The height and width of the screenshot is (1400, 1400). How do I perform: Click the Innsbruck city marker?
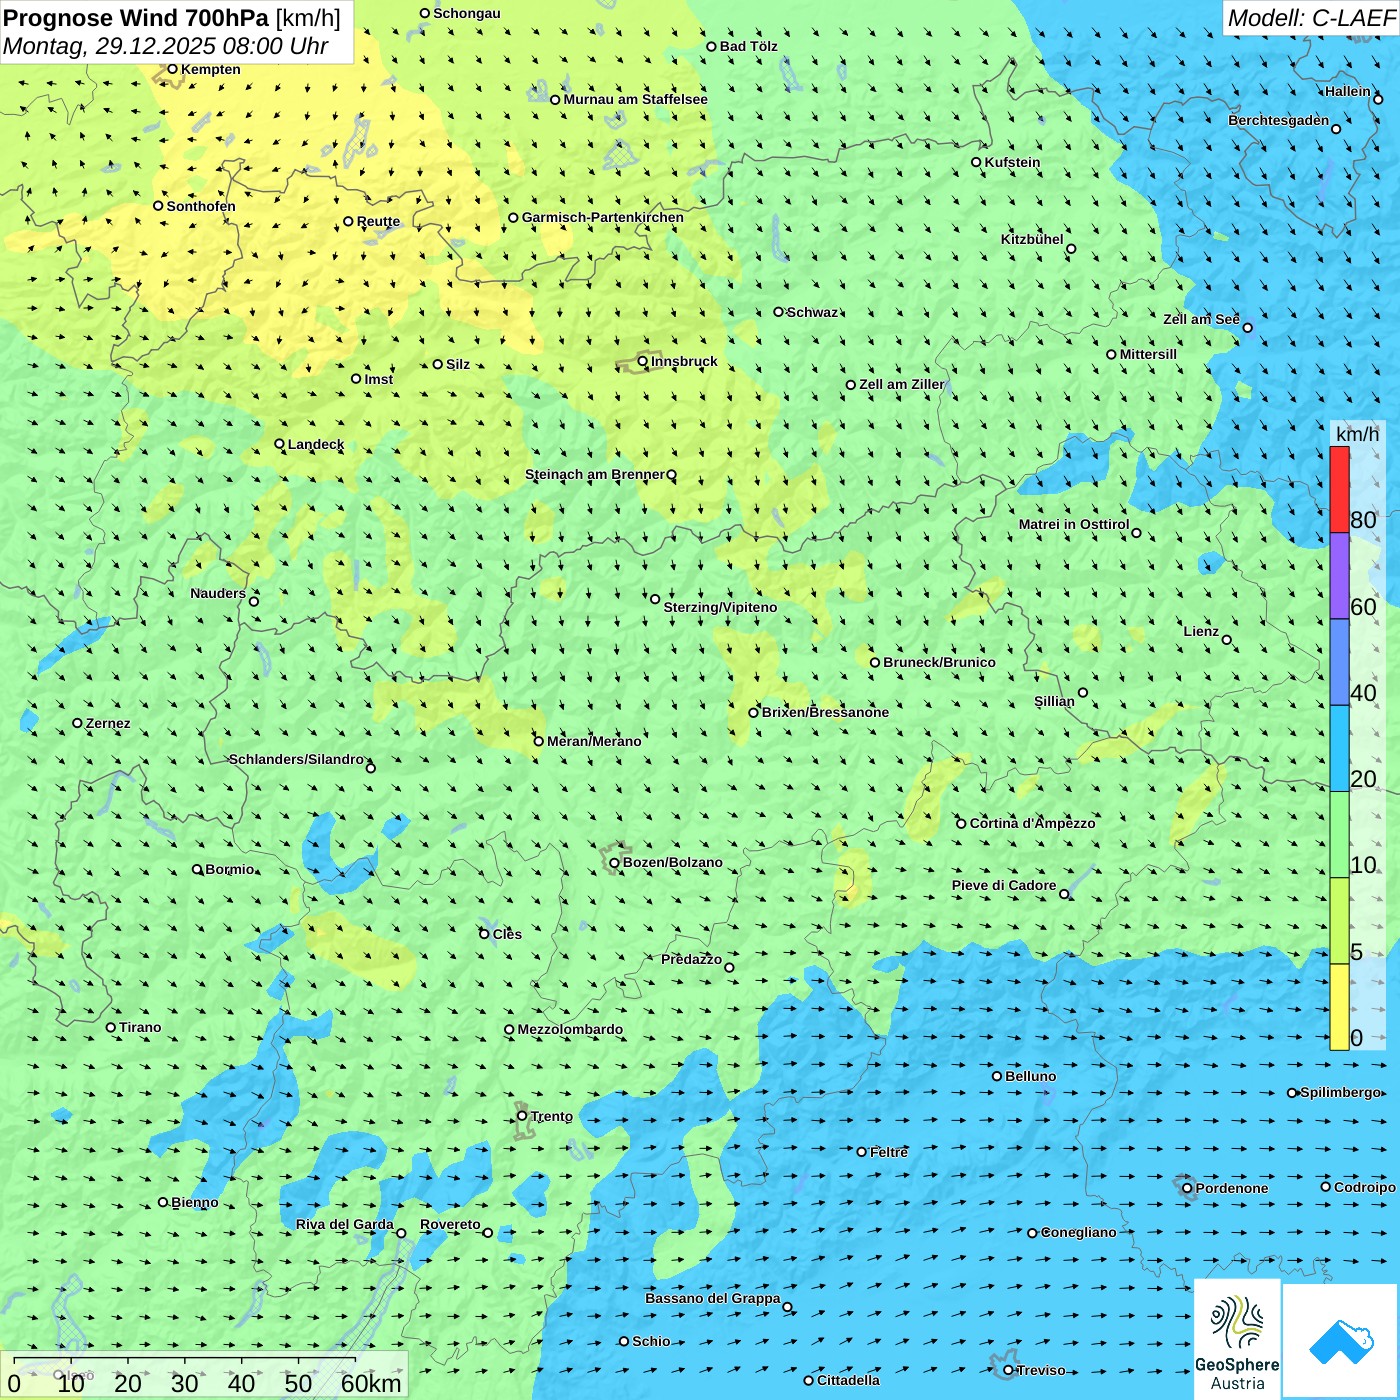point(643,362)
